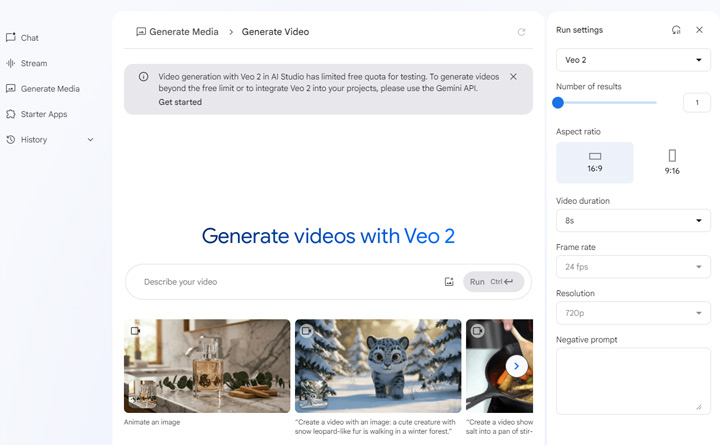Click the Negative prompt resize handle
The height and width of the screenshot is (445, 720).
(699, 407)
